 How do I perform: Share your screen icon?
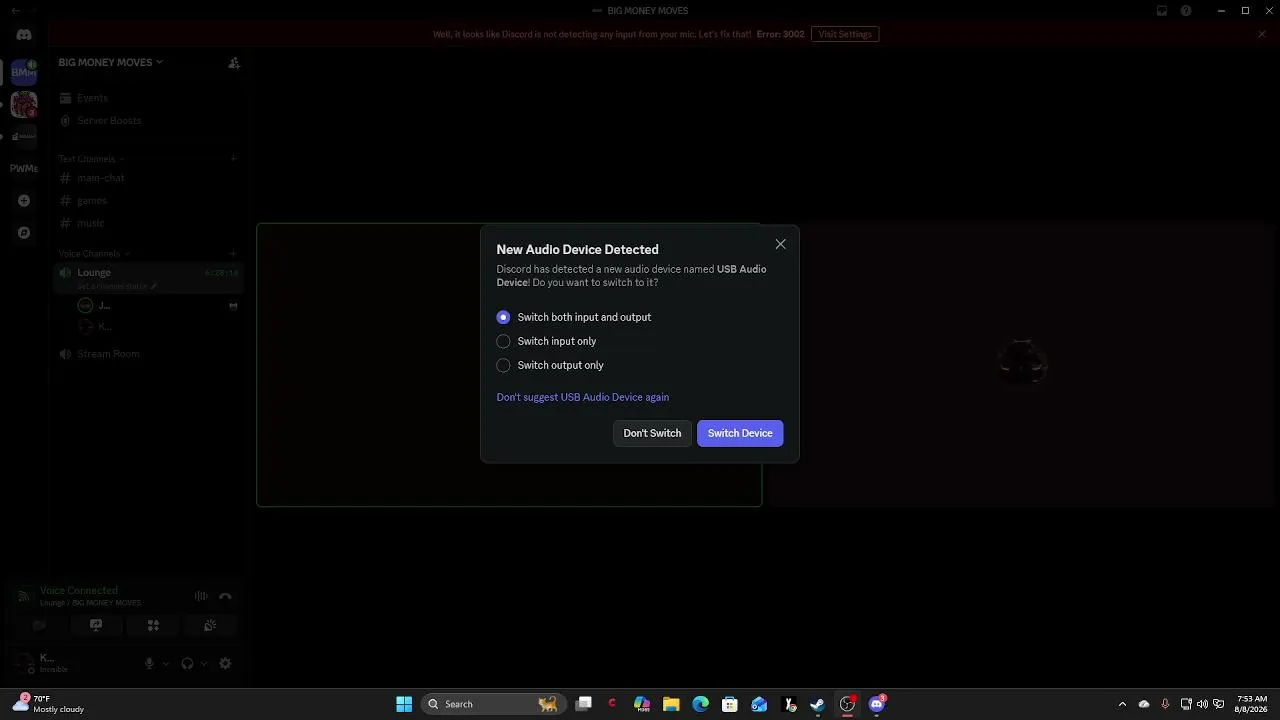96,626
